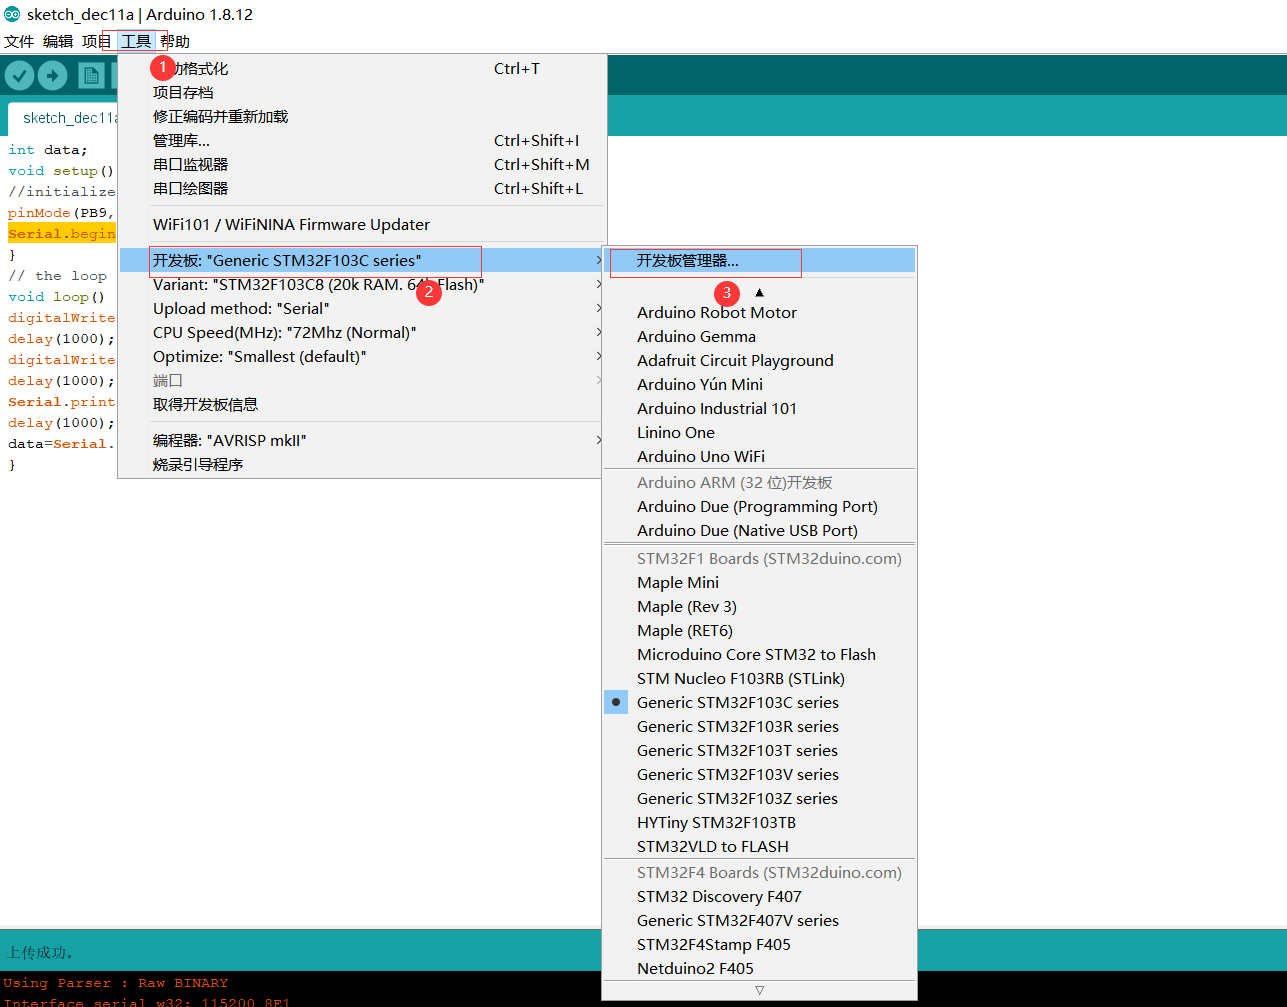The width and height of the screenshot is (1287, 1007).
Task: Open the 文件 menu
Action: (19, 41)
